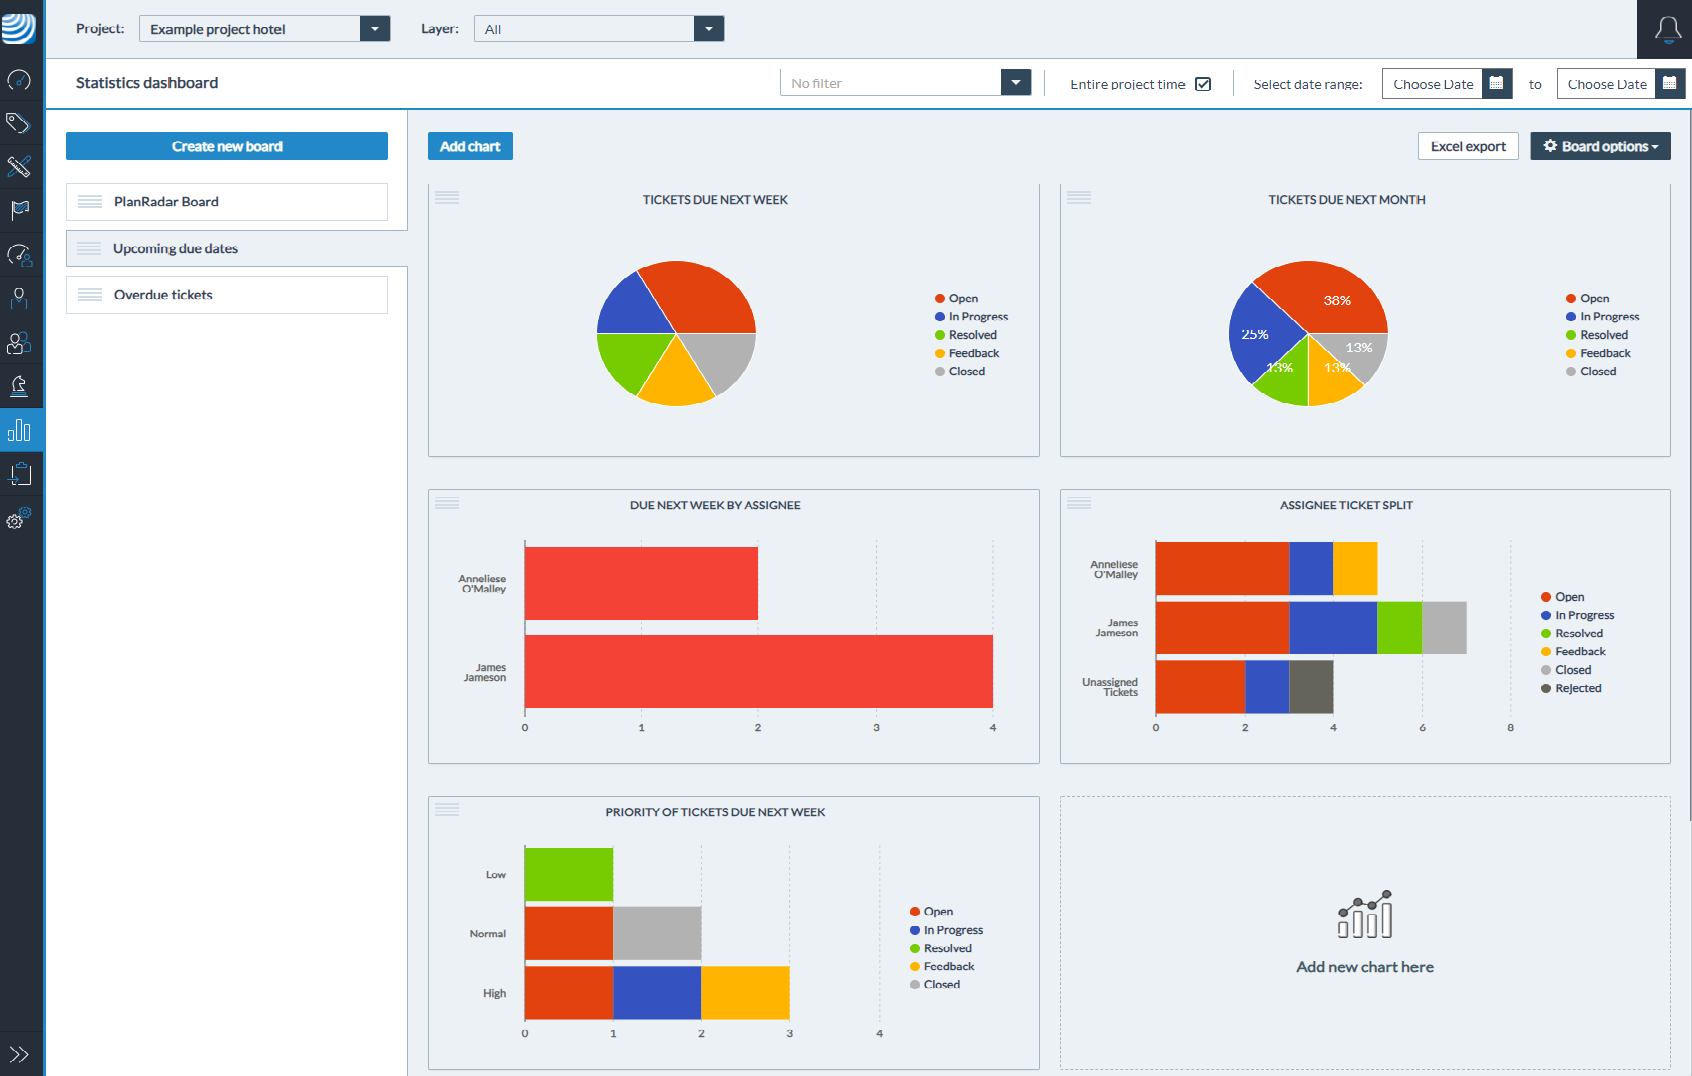Click the ruler and pencil plans icon
Image resolution: width=1692 pixels, height=1076 pixels.
point(19,167)
